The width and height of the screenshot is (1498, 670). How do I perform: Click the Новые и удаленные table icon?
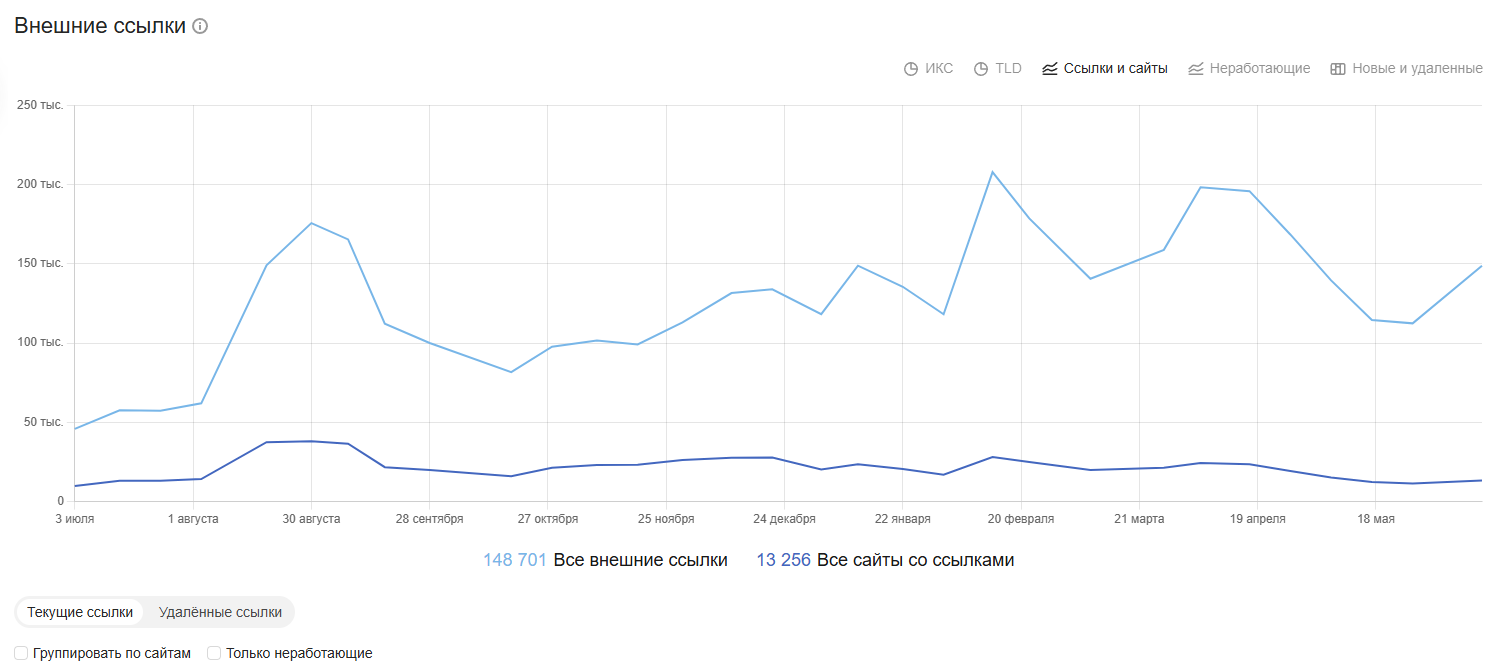tap(1338, 69)
